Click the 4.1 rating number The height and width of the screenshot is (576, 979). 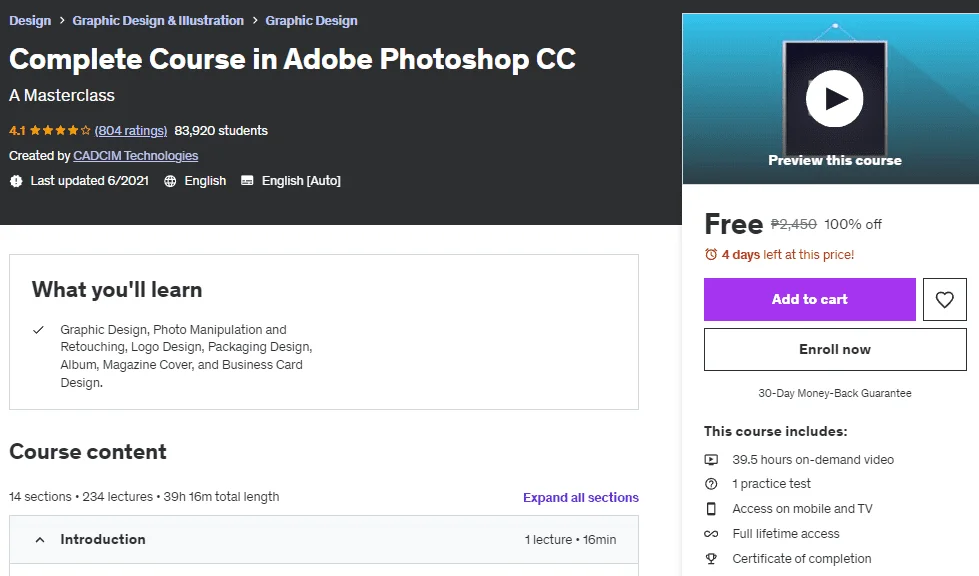[17, 130]
